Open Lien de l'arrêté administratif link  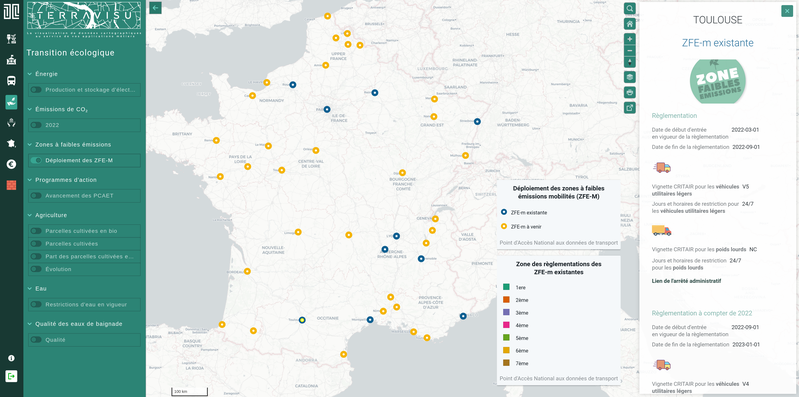[686, 281]
